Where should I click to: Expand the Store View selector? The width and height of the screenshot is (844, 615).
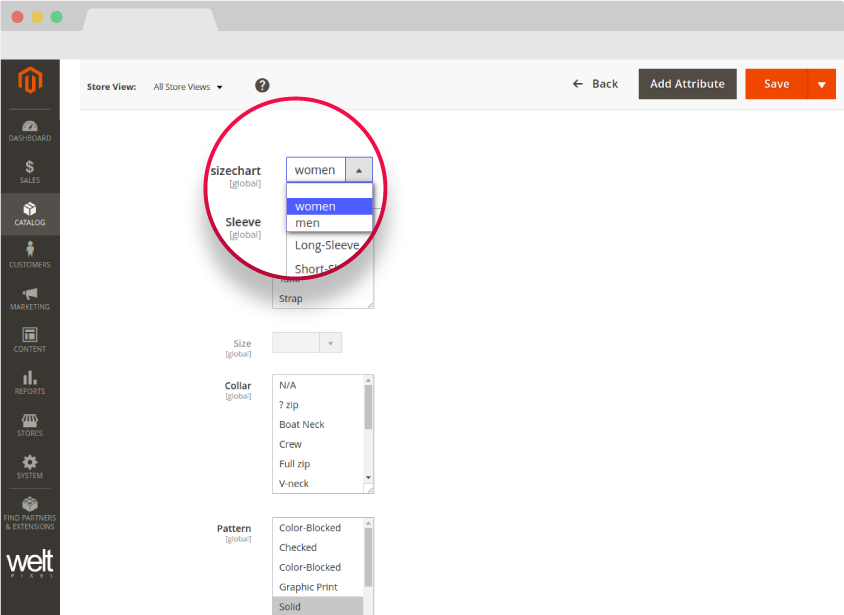(188, 87)
